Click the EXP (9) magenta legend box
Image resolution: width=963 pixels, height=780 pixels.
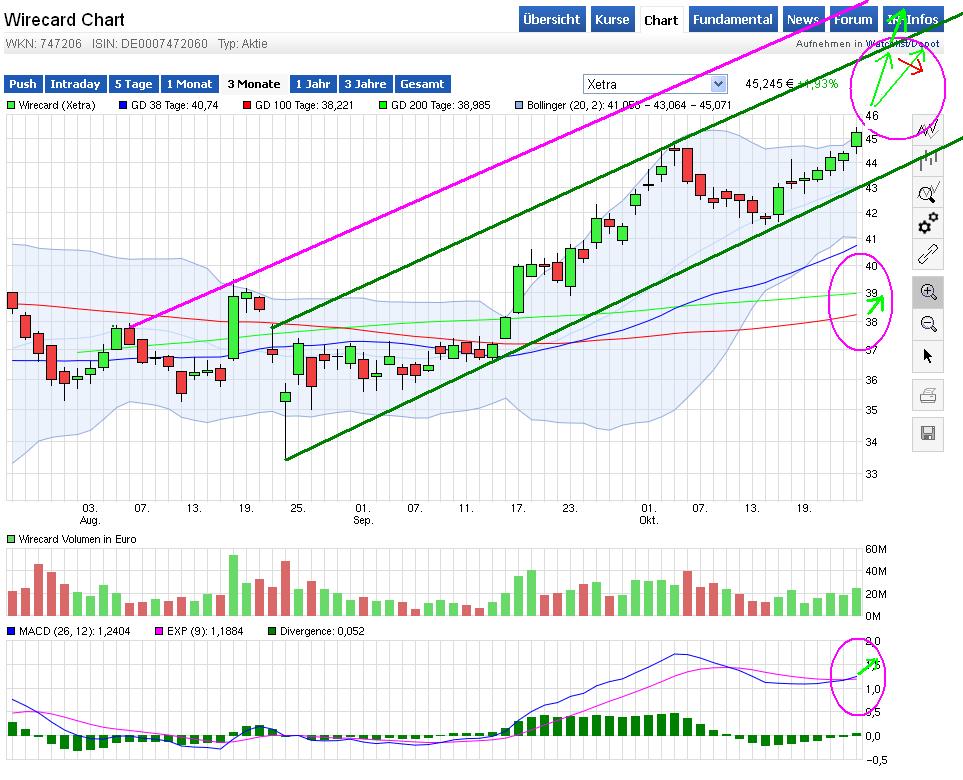coord(159,631)
